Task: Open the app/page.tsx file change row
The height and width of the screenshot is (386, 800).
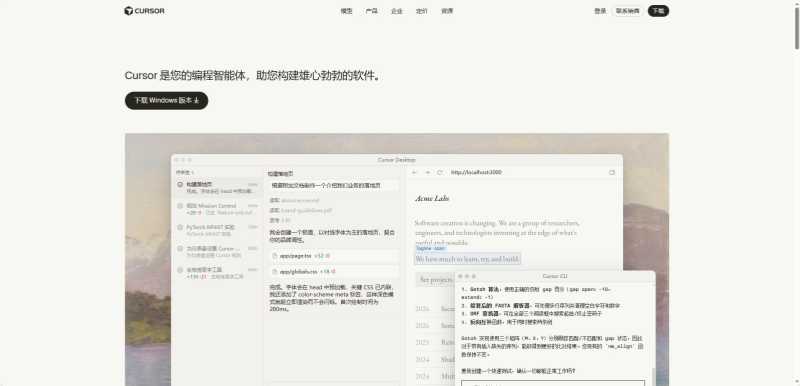Action: coord(334,256)
